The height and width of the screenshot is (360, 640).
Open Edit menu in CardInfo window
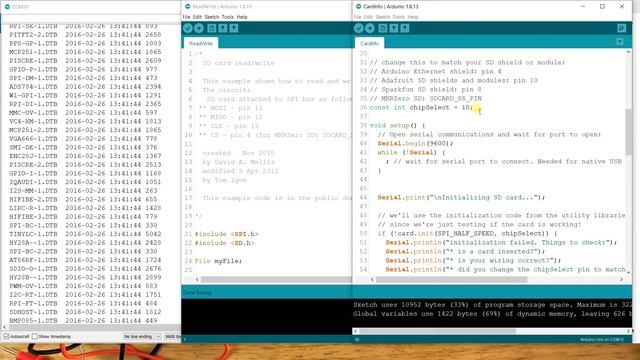368,17
